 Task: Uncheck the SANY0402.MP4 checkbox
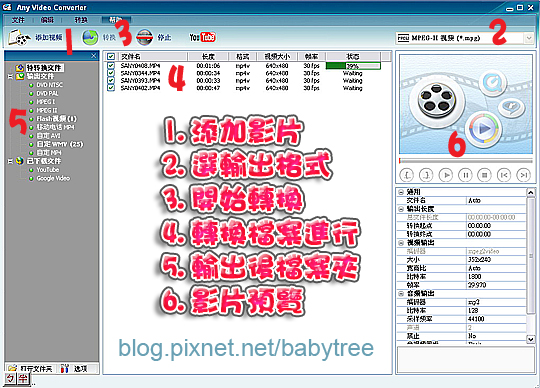click(x=111, y=88)
